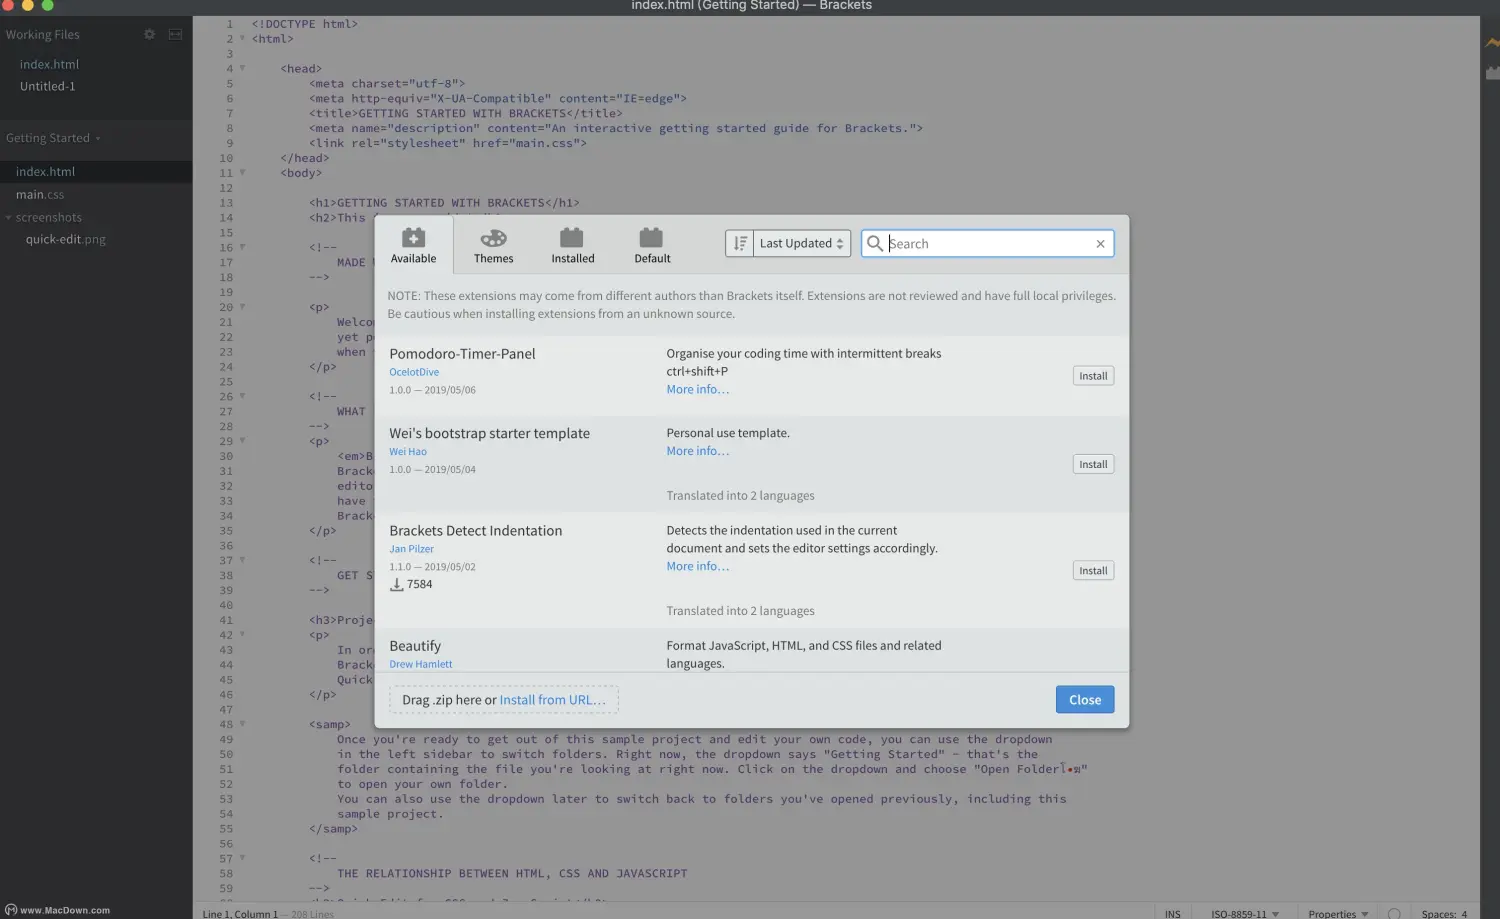Screen dimensions: 1500x919
Task: Collapse the head tag fold on line 4
Action: (x=242, y=68)
